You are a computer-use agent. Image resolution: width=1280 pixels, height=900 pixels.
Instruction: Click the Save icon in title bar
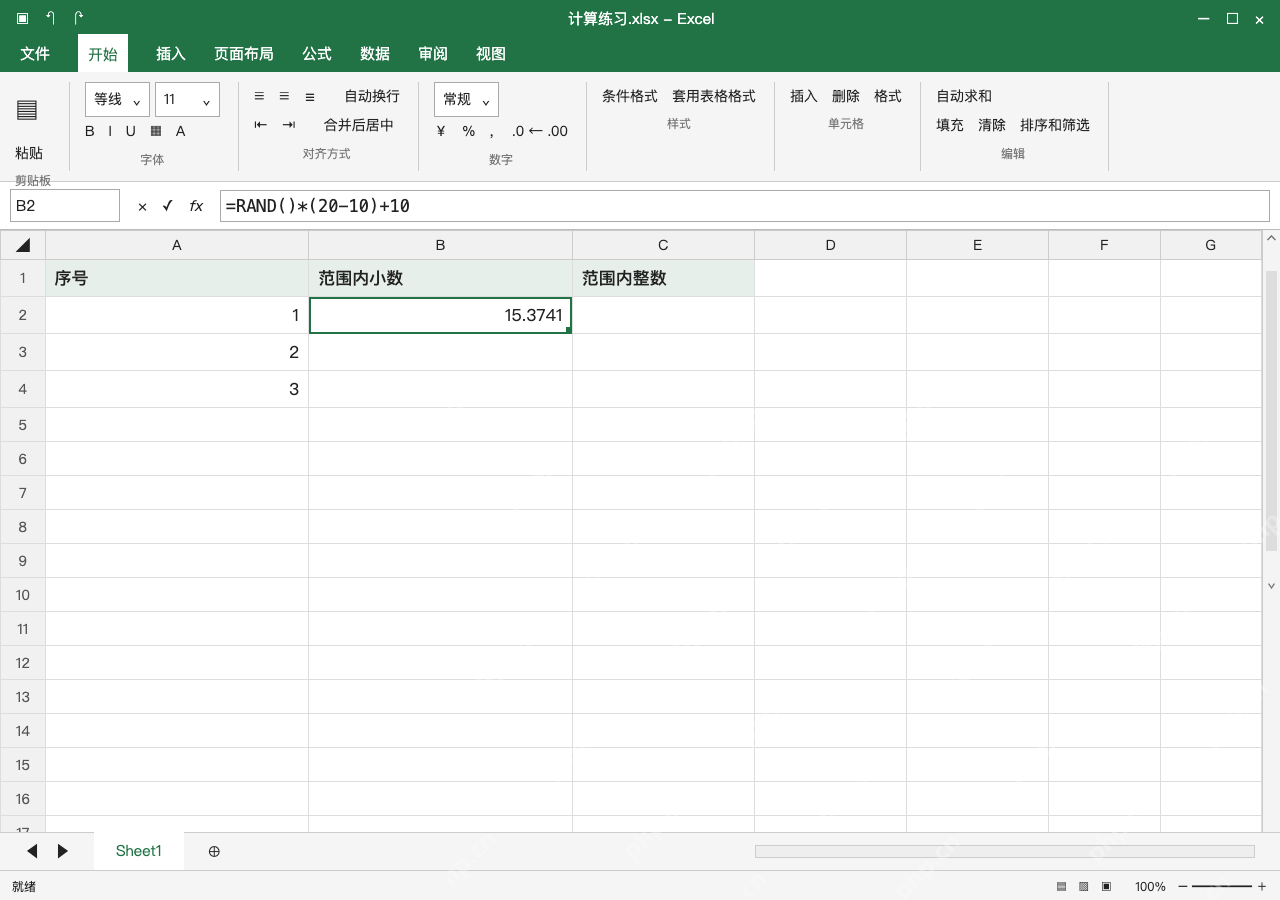[22, 18]
